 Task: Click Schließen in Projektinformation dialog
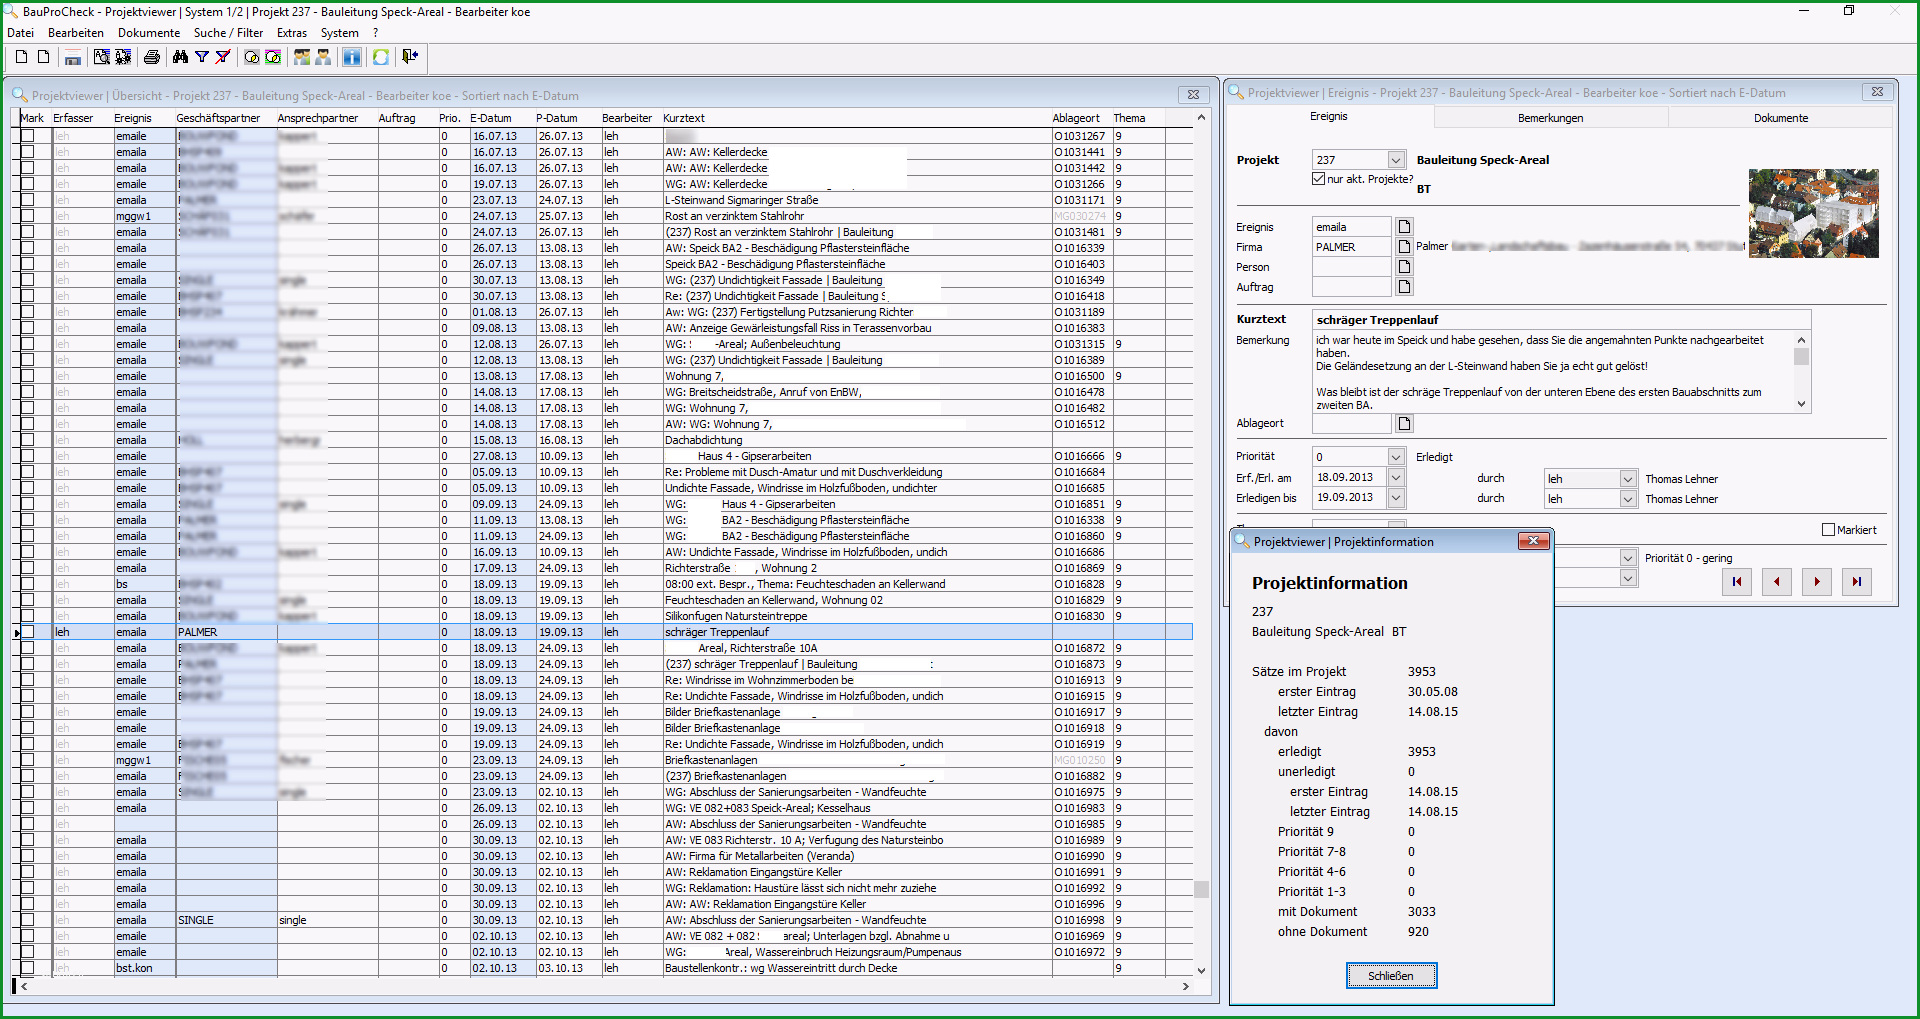point(1391,976)
